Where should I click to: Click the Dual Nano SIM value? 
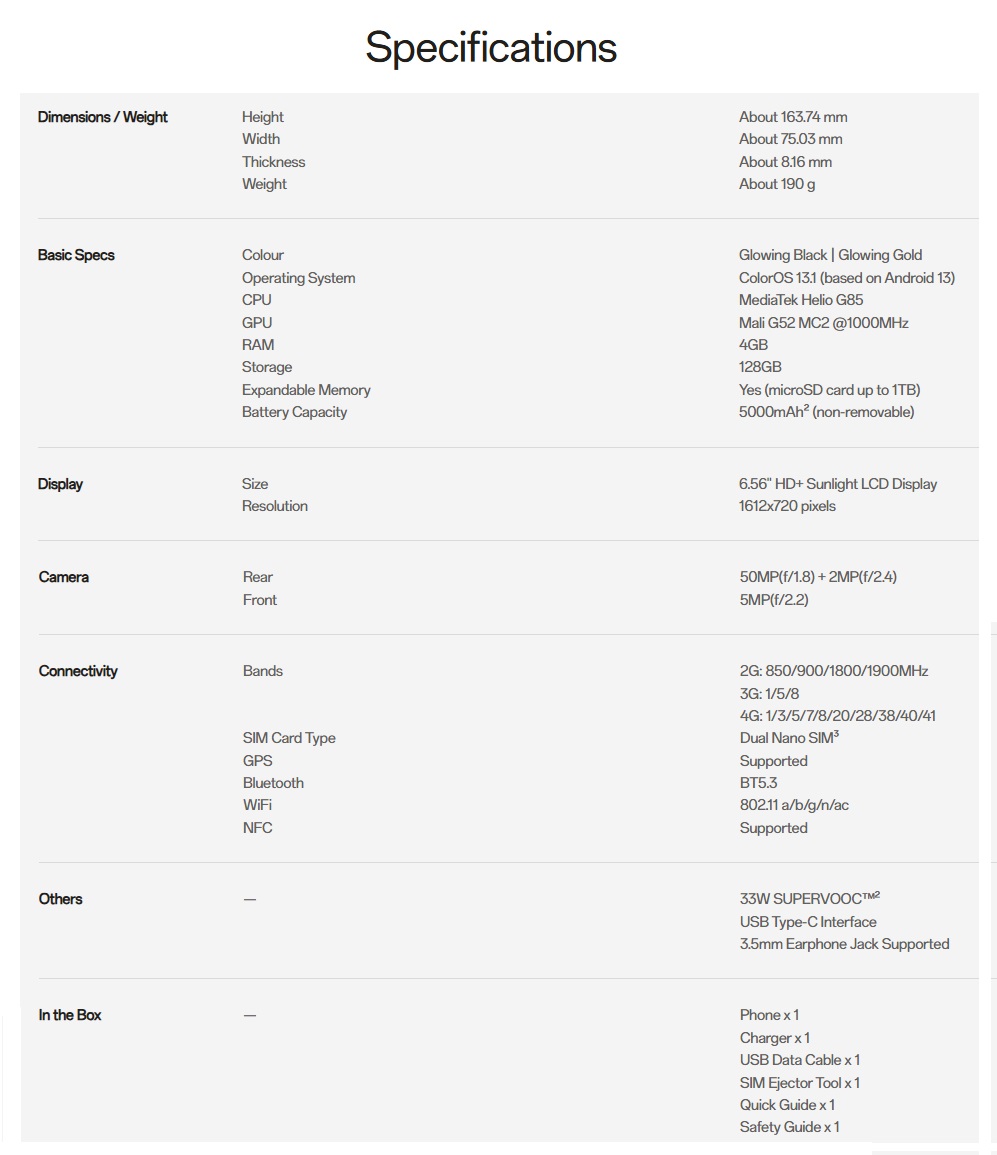(789, 738)
